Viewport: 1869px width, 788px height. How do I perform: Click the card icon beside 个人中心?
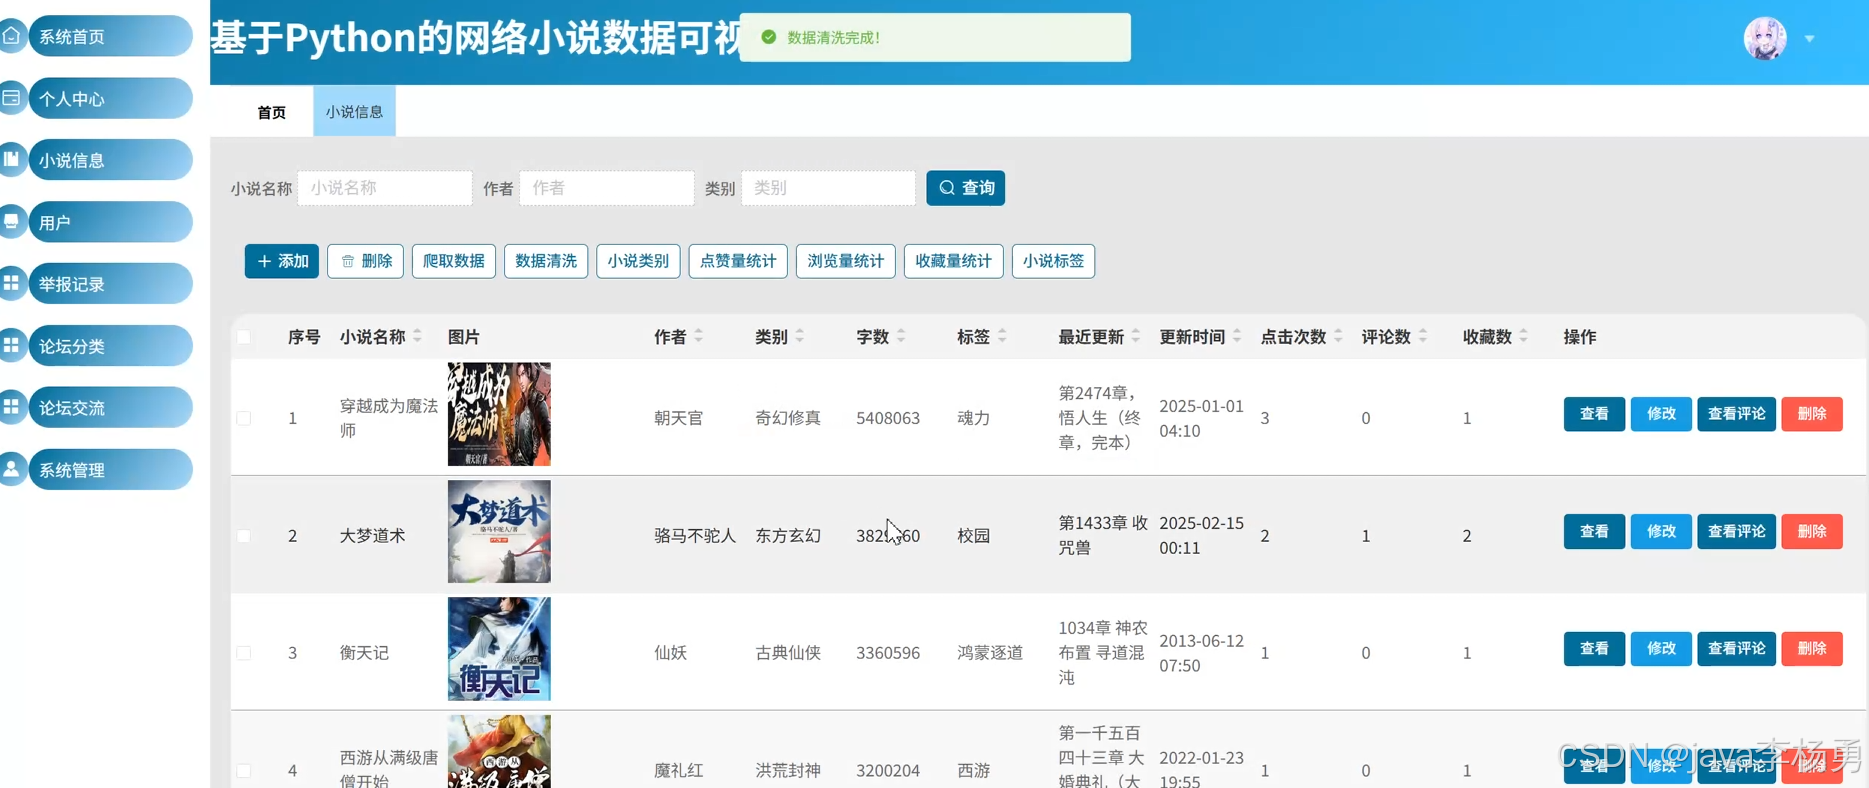point(11,98)
